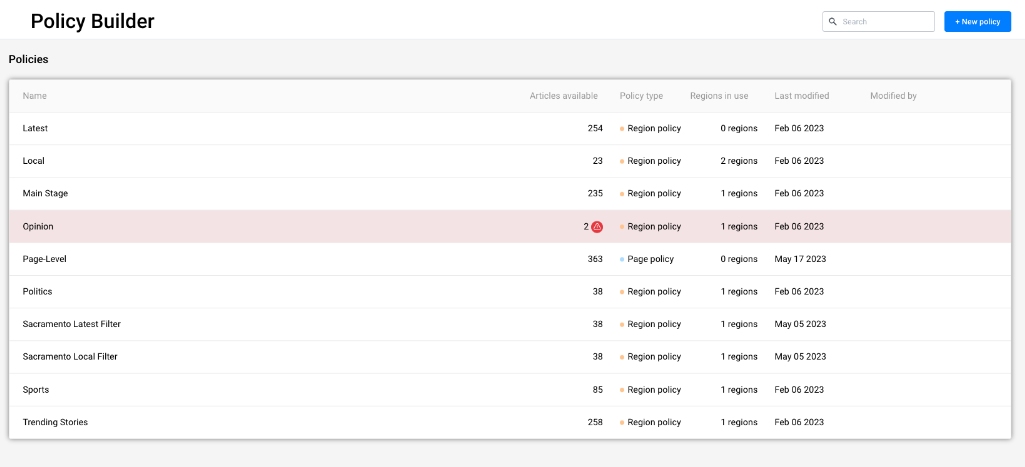
Task: Open Sacramento Latest Filter policy
Action: pos(510,324)
